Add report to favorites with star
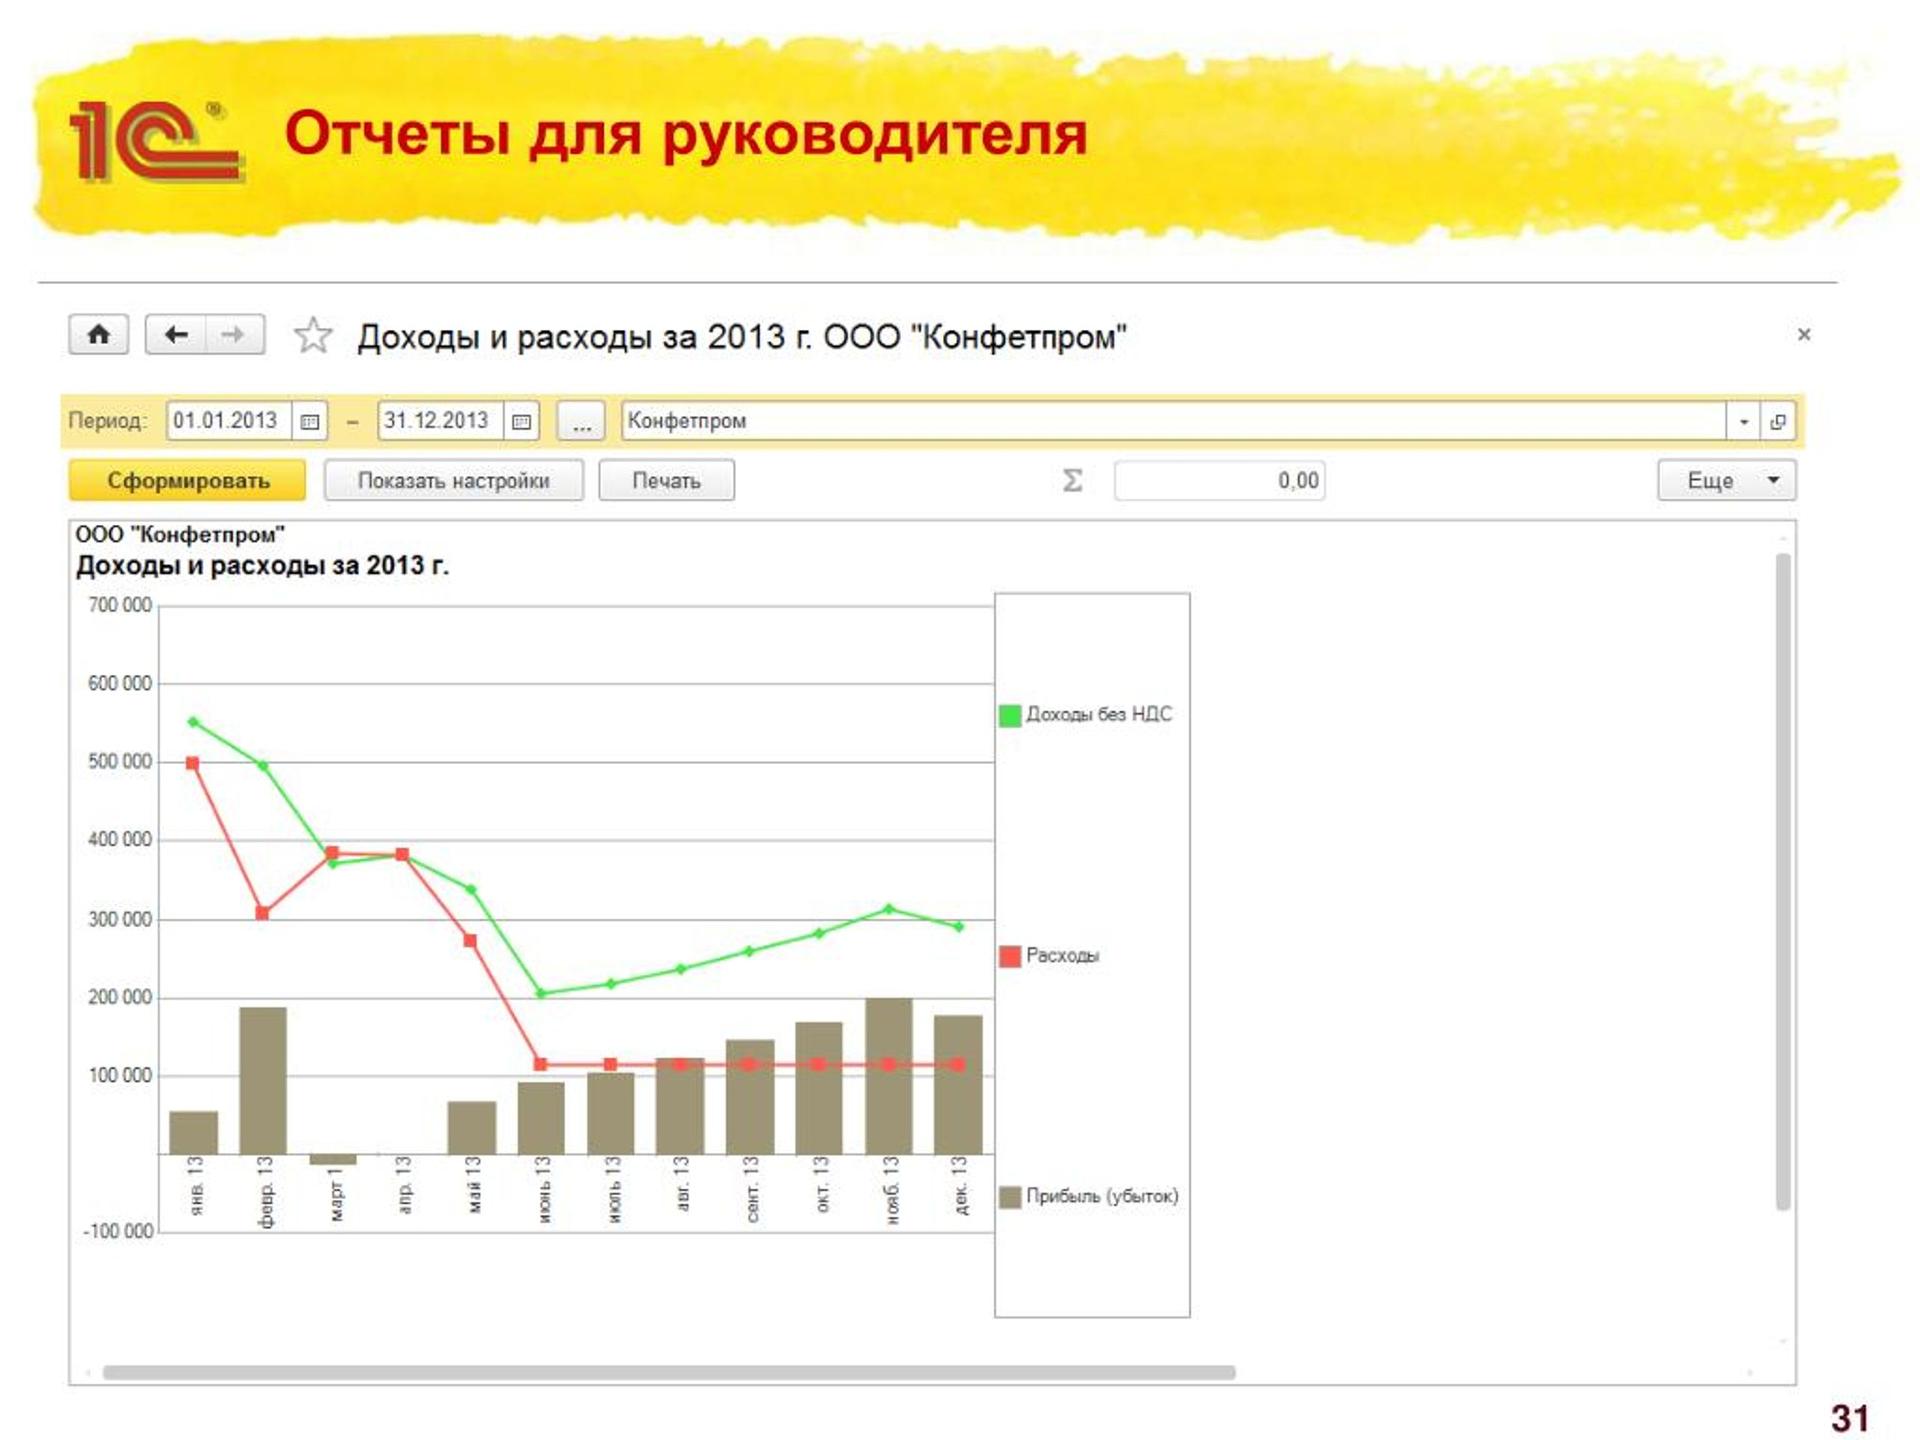 312,335
